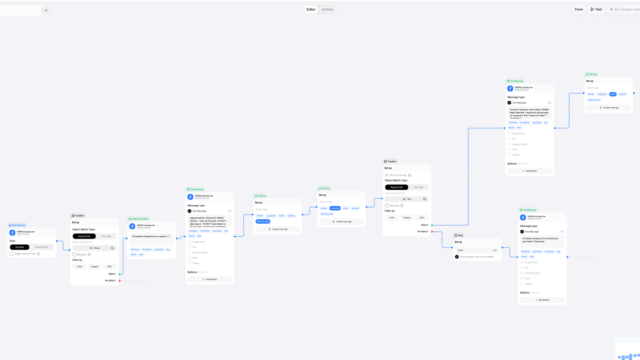Viewport: 640px width, 360px height.
Task: Click Facebook icon in Reply to Comment node
Action: click(x=132, y=226)
